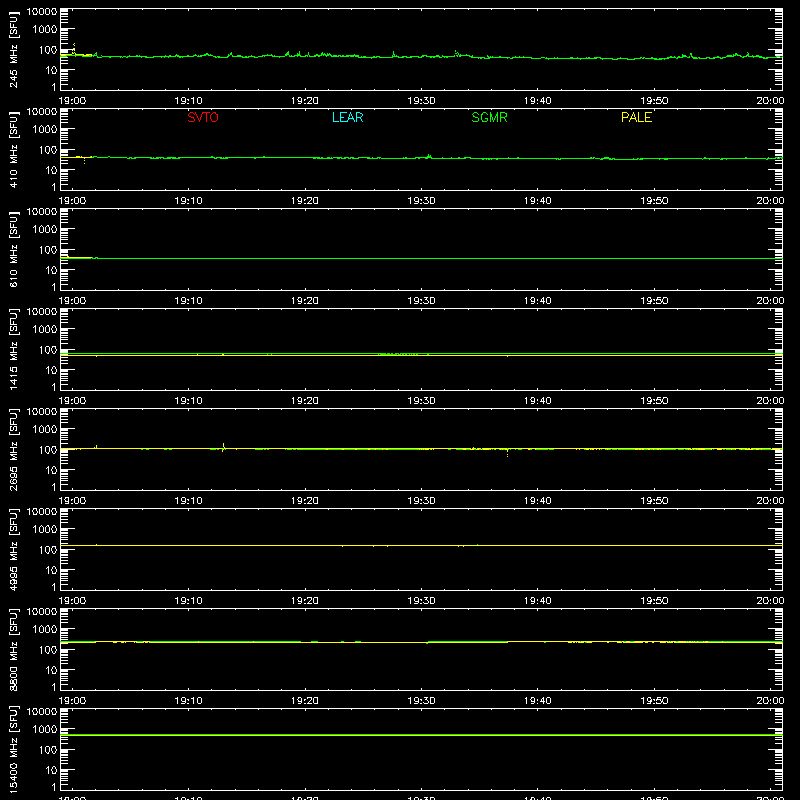Image resolution: width=800 pixels, height=800 pixels.
Task: Click the 19:30 time label below 2695 MHz plot
Action: click(x=421, y=501)
